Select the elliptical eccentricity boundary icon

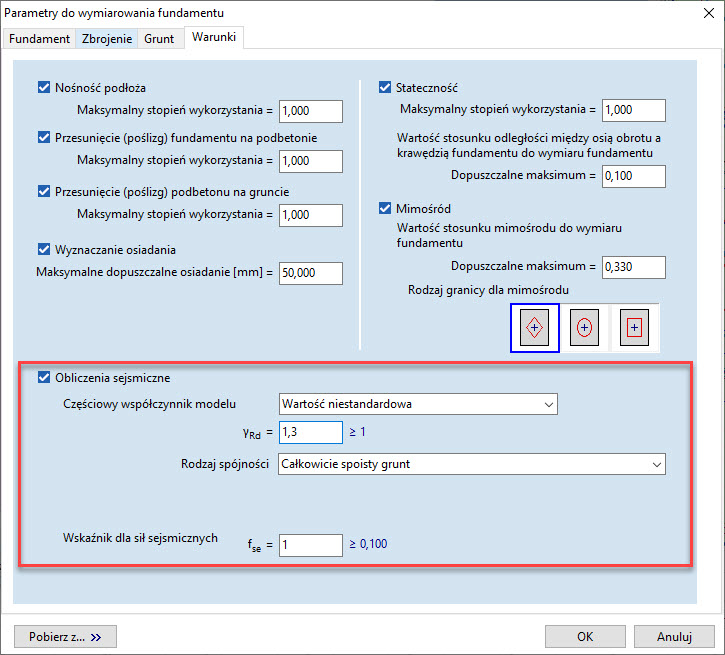585,328
